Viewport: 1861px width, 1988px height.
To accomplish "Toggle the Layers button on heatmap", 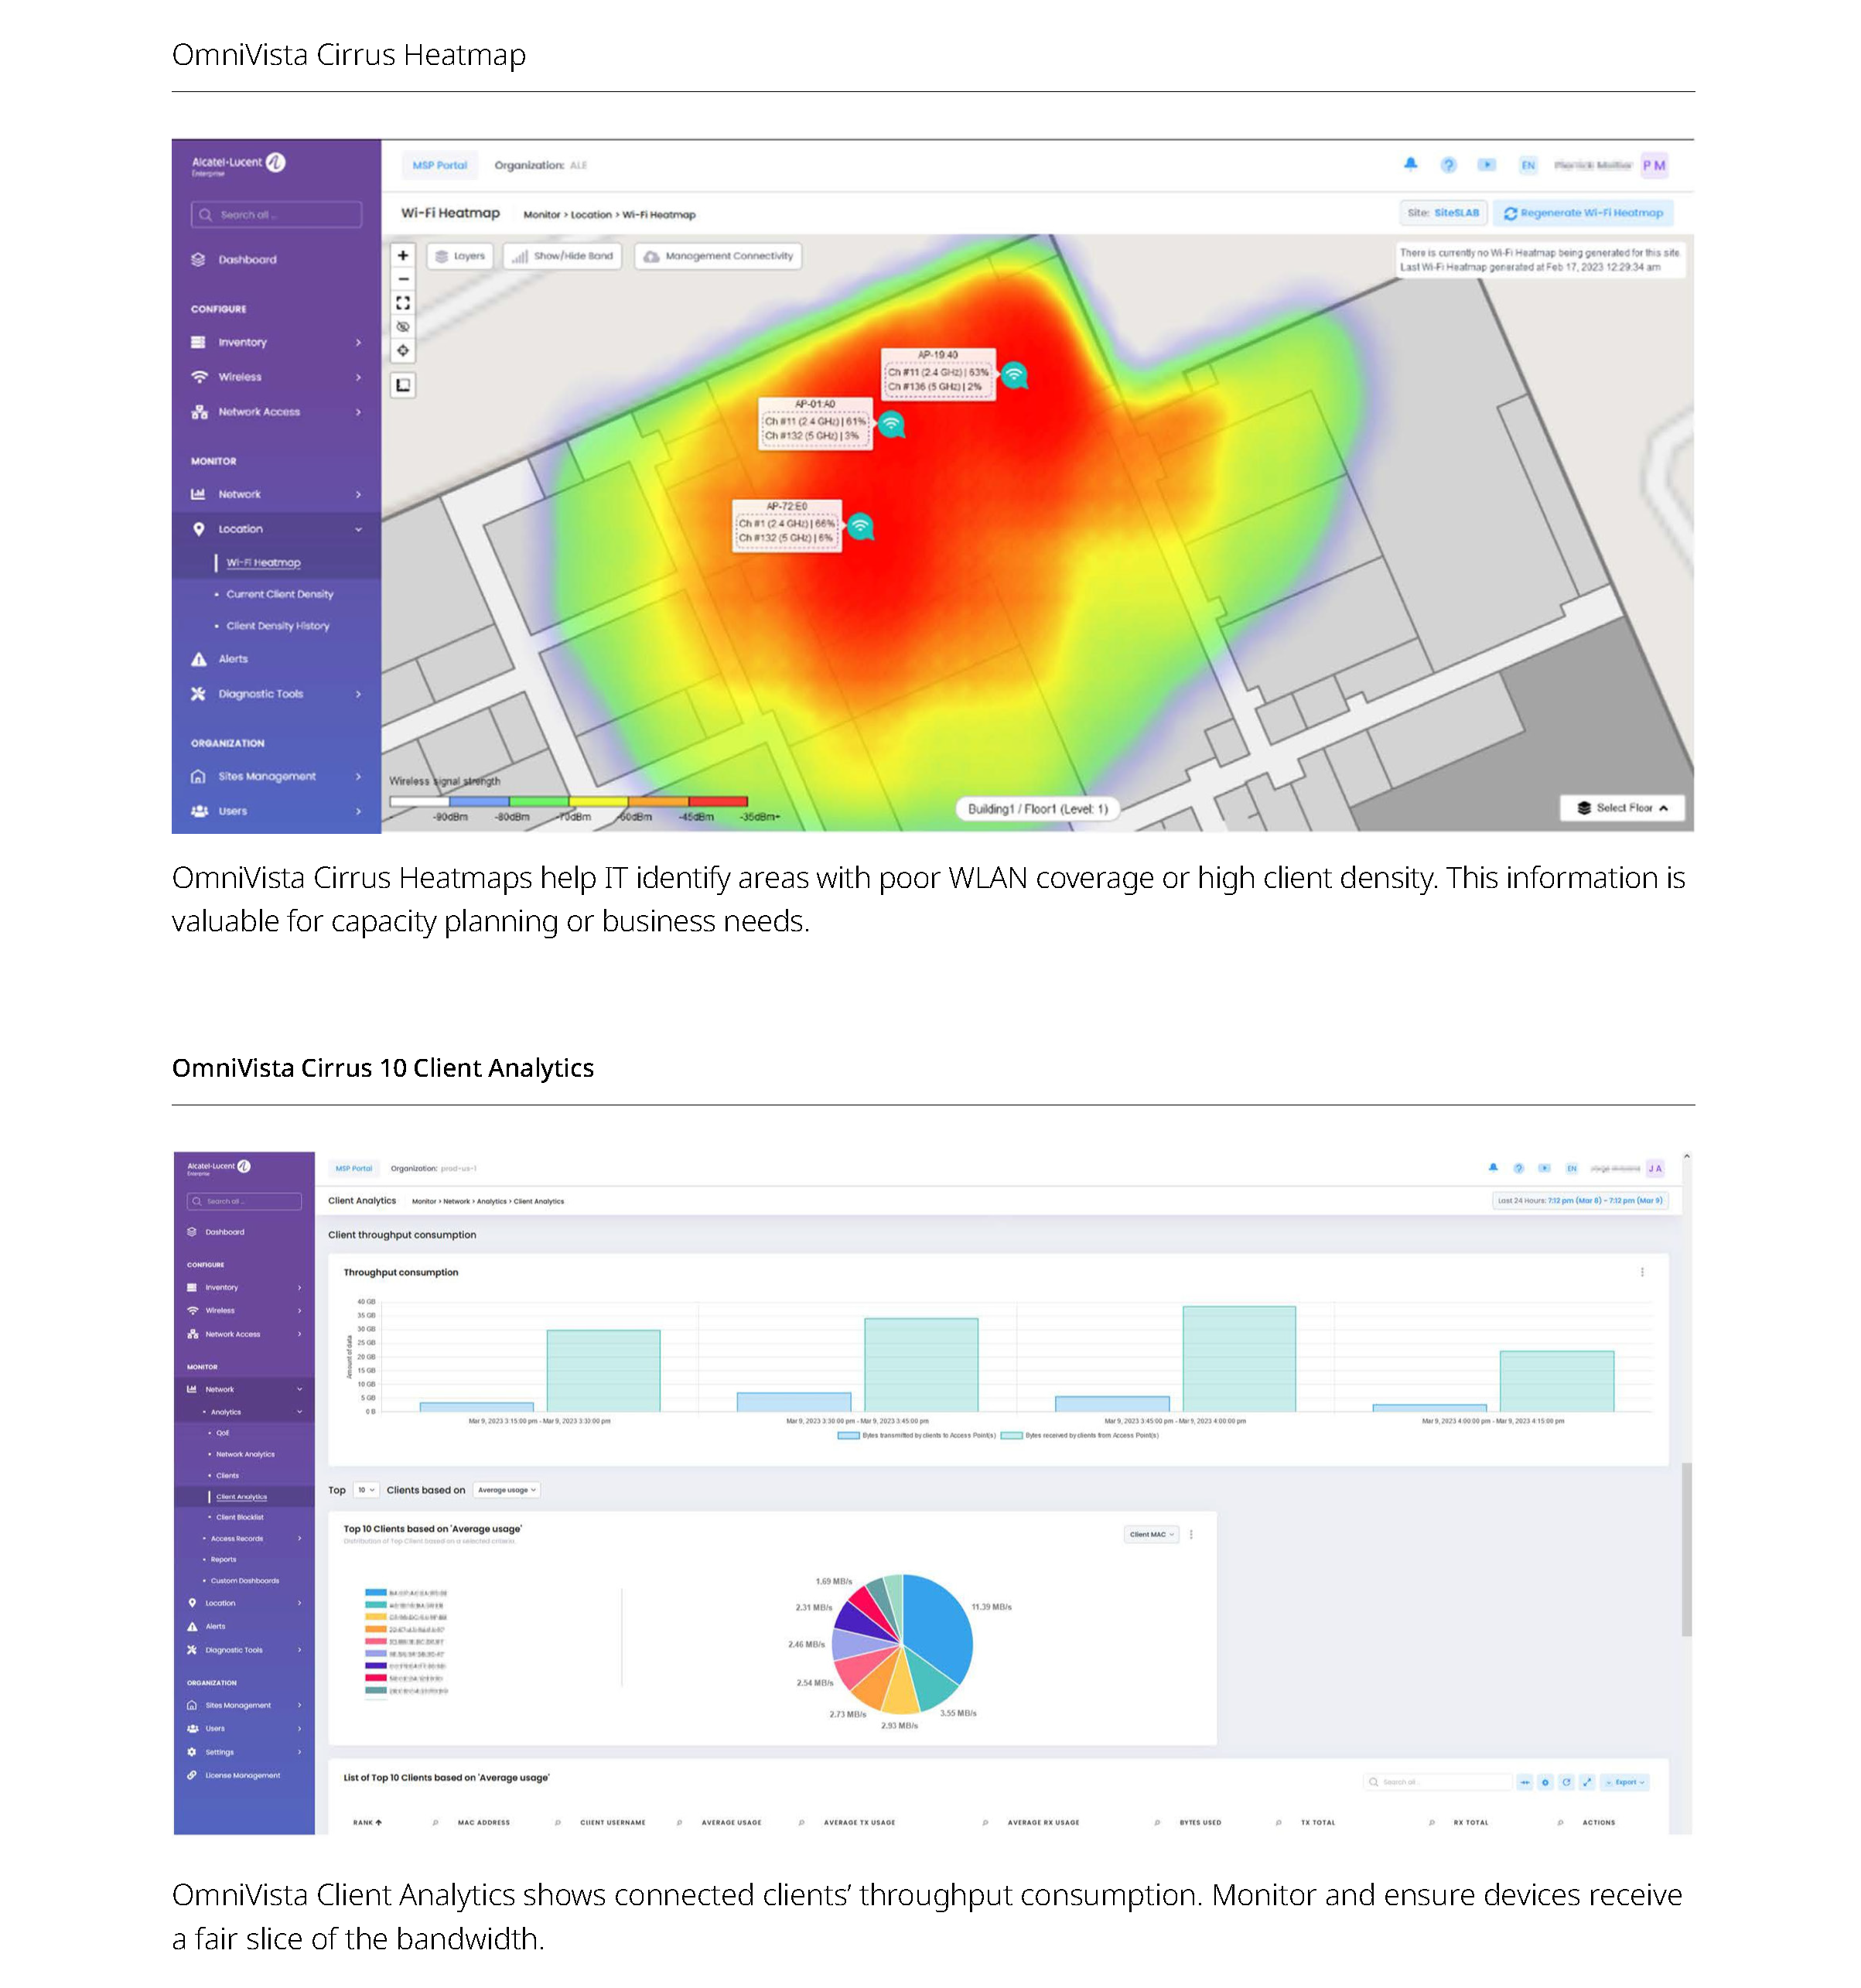I will pyautogui.click(x=460, y=256).
